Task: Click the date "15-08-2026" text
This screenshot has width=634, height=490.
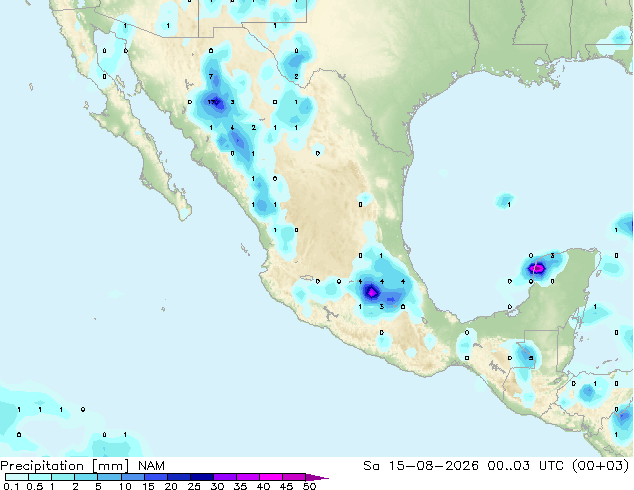Action: 433,466
